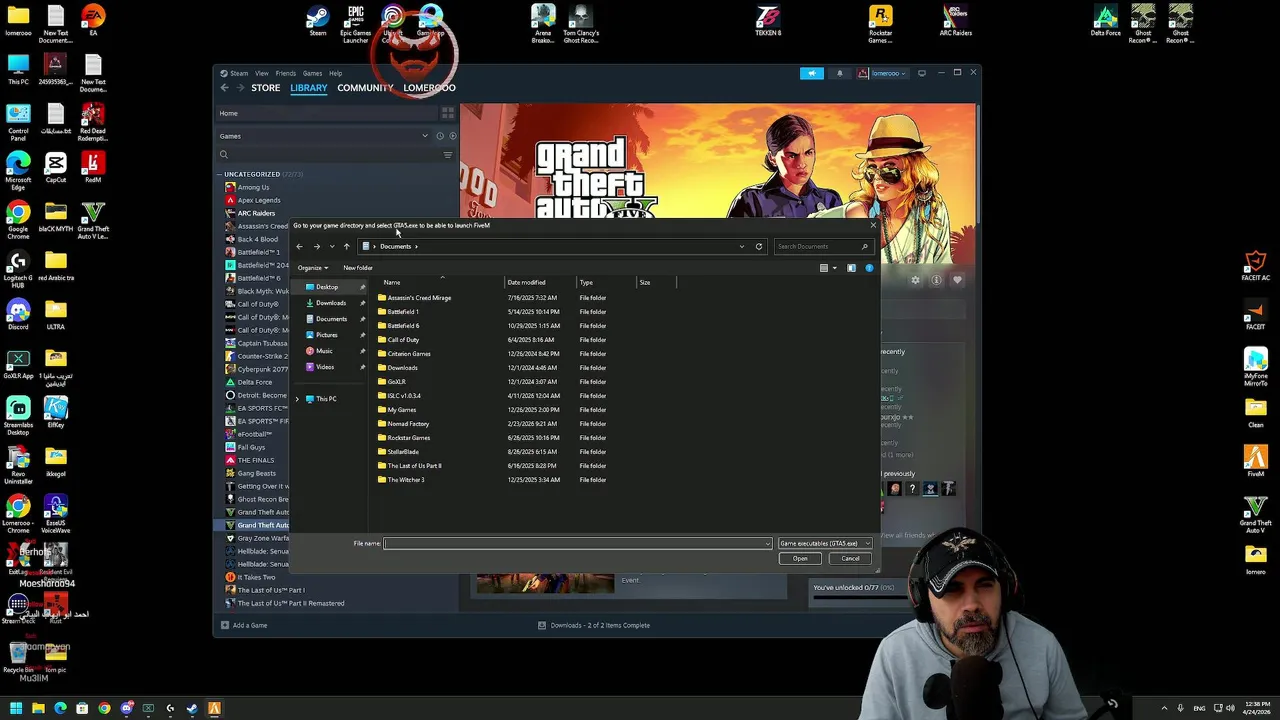Select Music in the navigation pane
The image size is (1280, 720).
pyautogui.click(x=324, y=351)
